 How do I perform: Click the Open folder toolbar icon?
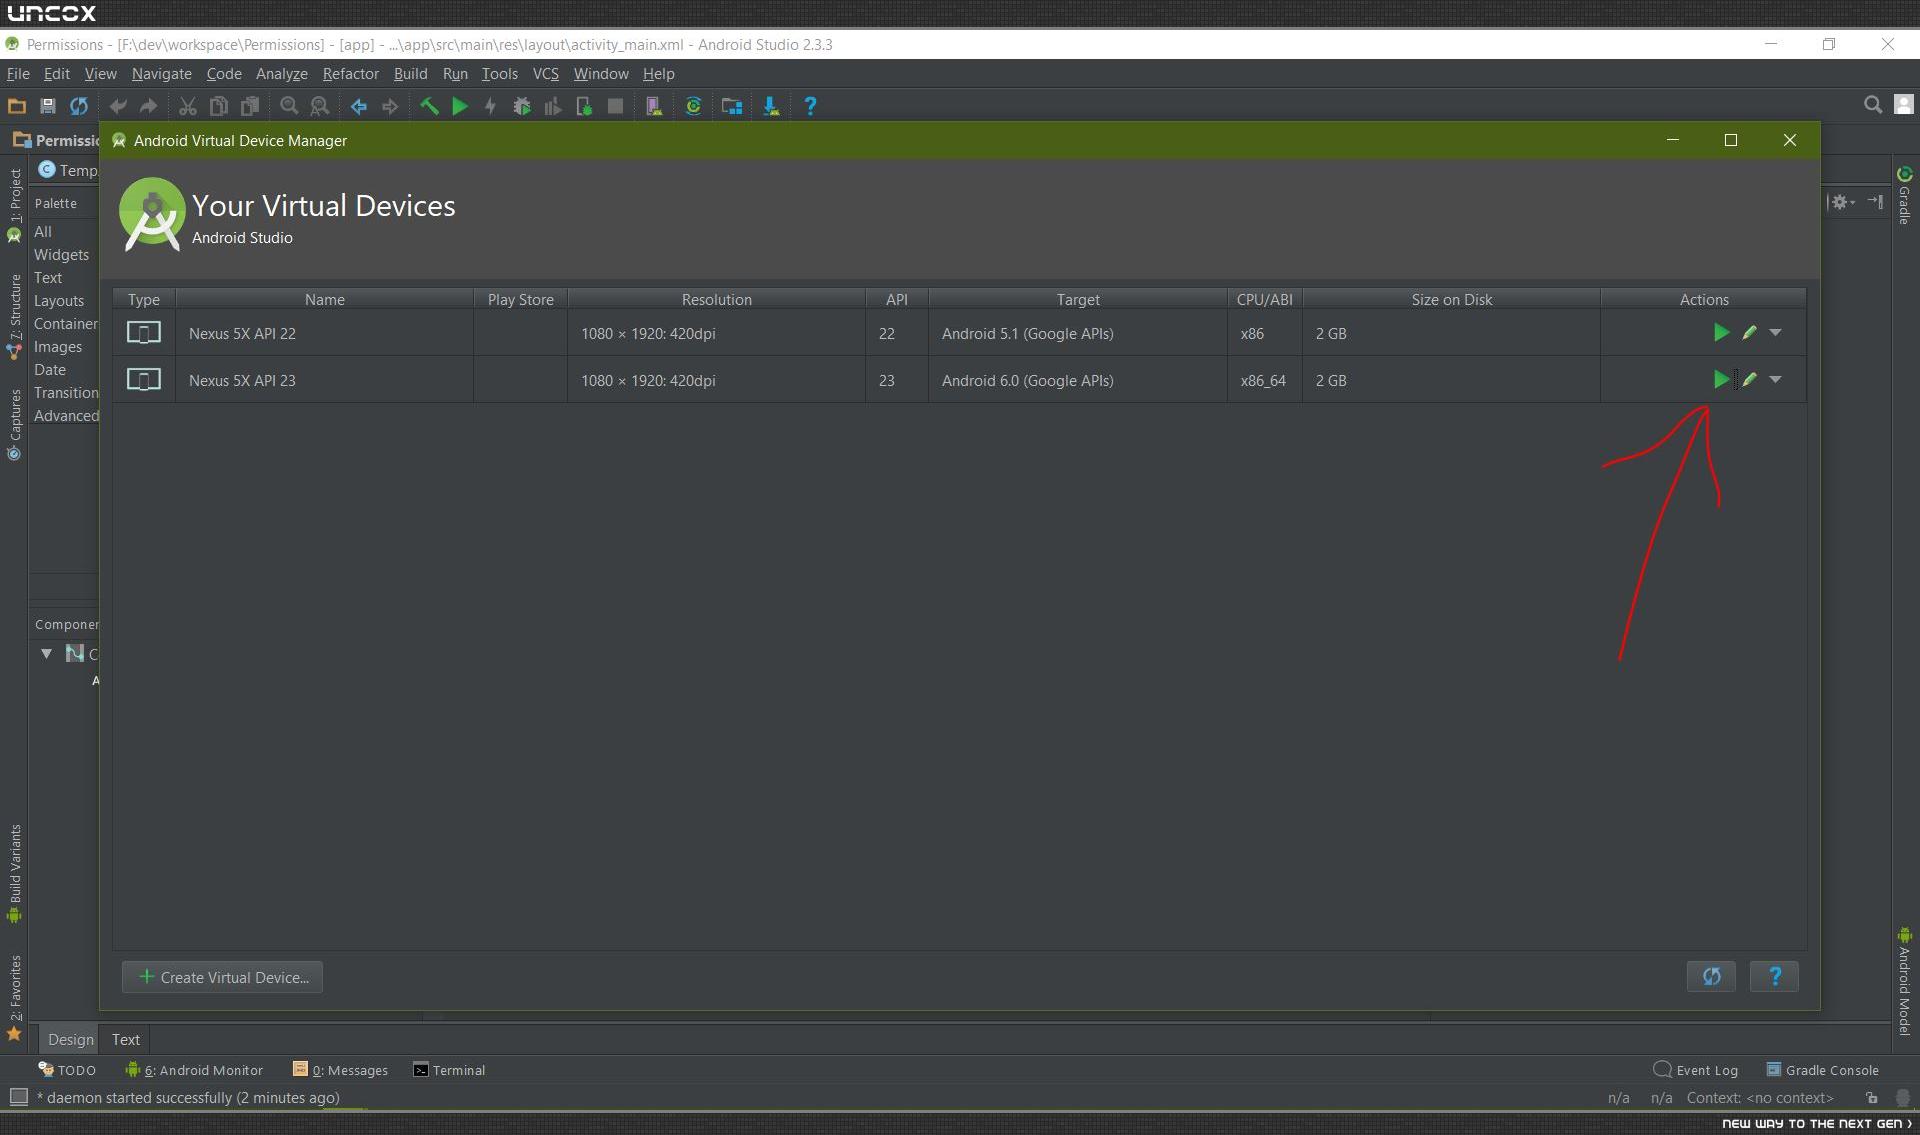[16, 106]
